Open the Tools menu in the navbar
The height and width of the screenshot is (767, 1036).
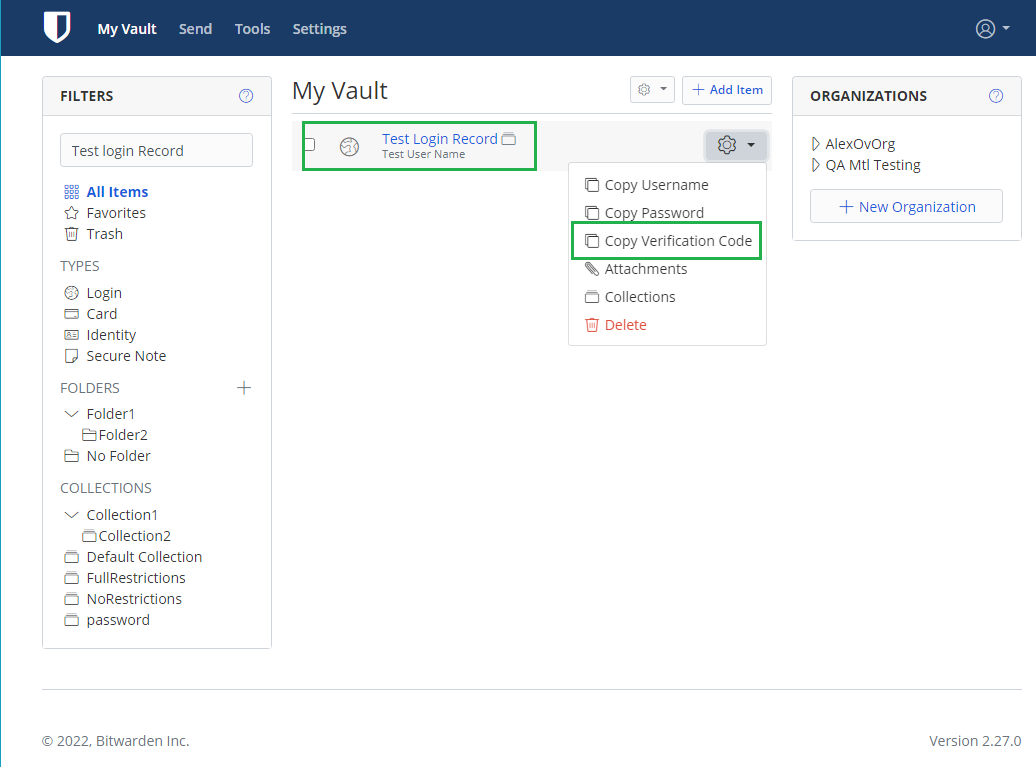point(252,28)
